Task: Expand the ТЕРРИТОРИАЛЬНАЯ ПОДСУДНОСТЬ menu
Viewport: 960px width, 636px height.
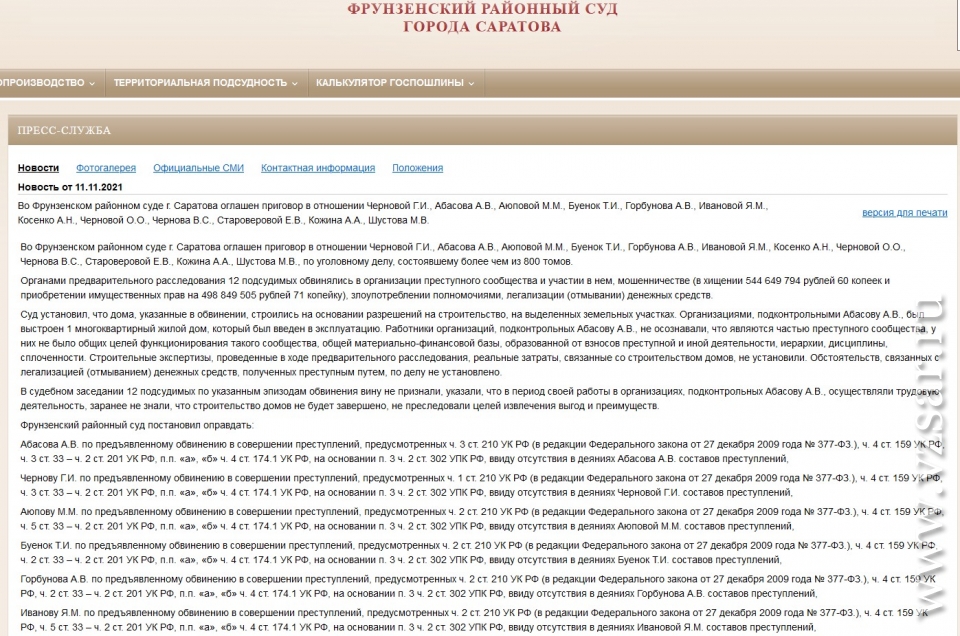Action: [206, 83]
